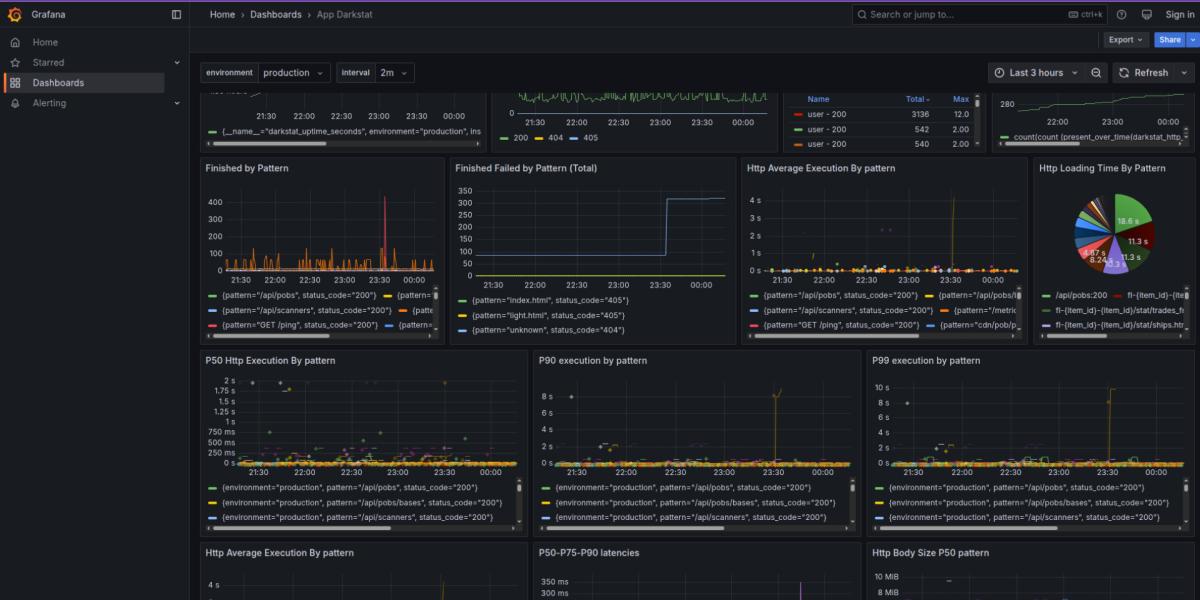Open P50-P75-P90 latencies panel title
The height and width of the screenshot is (600, 1200).
(589, 552)
